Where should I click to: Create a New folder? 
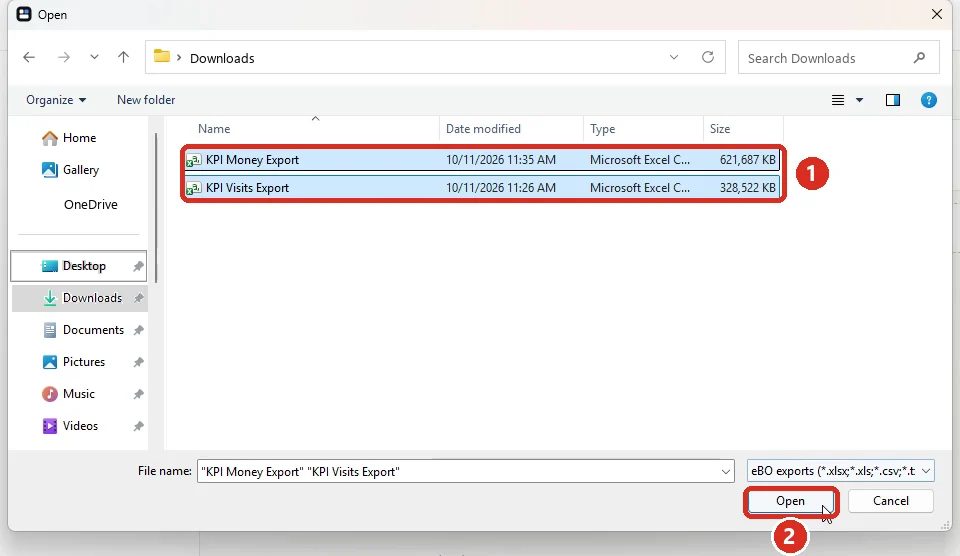(146, 100)
